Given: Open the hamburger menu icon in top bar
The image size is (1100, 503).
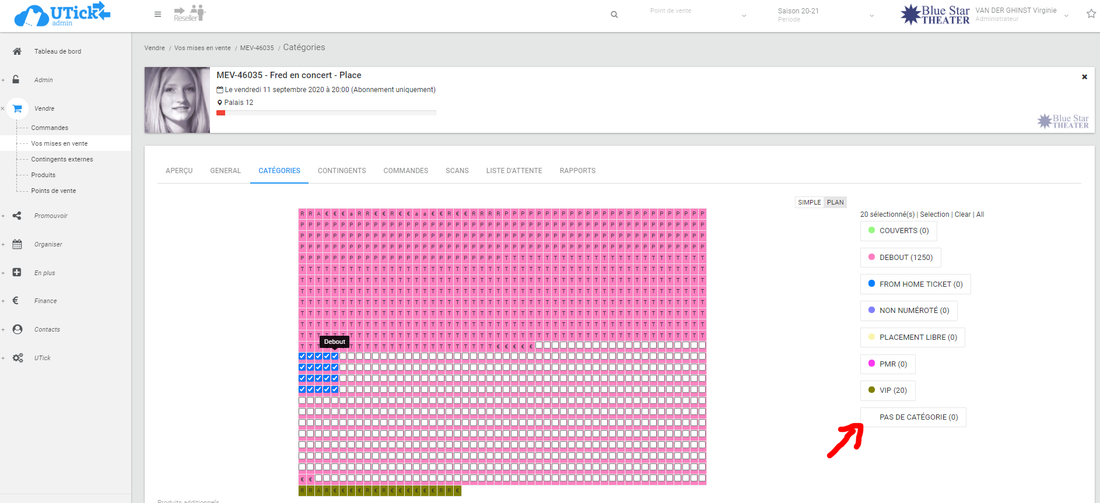Looking at the screenshot, I should [x=157, y=14].
